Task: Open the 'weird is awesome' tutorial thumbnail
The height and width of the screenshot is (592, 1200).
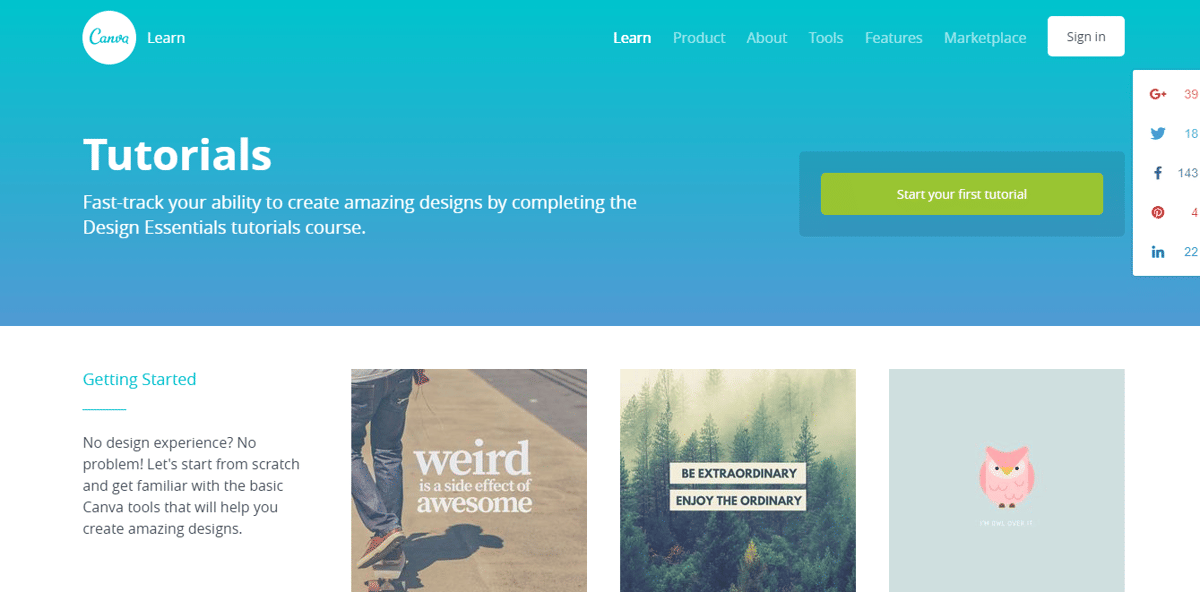Action: (x=469, y=480)
